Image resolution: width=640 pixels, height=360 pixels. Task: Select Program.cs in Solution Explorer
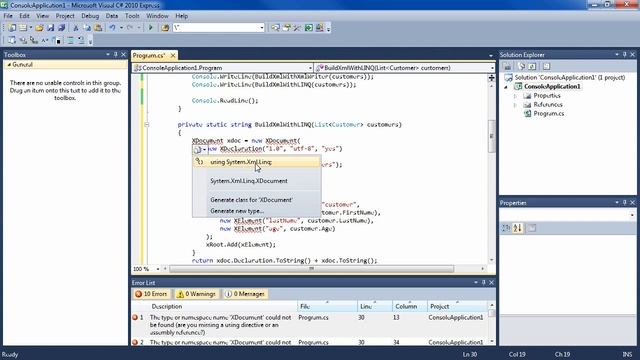(x=549, y=114)
